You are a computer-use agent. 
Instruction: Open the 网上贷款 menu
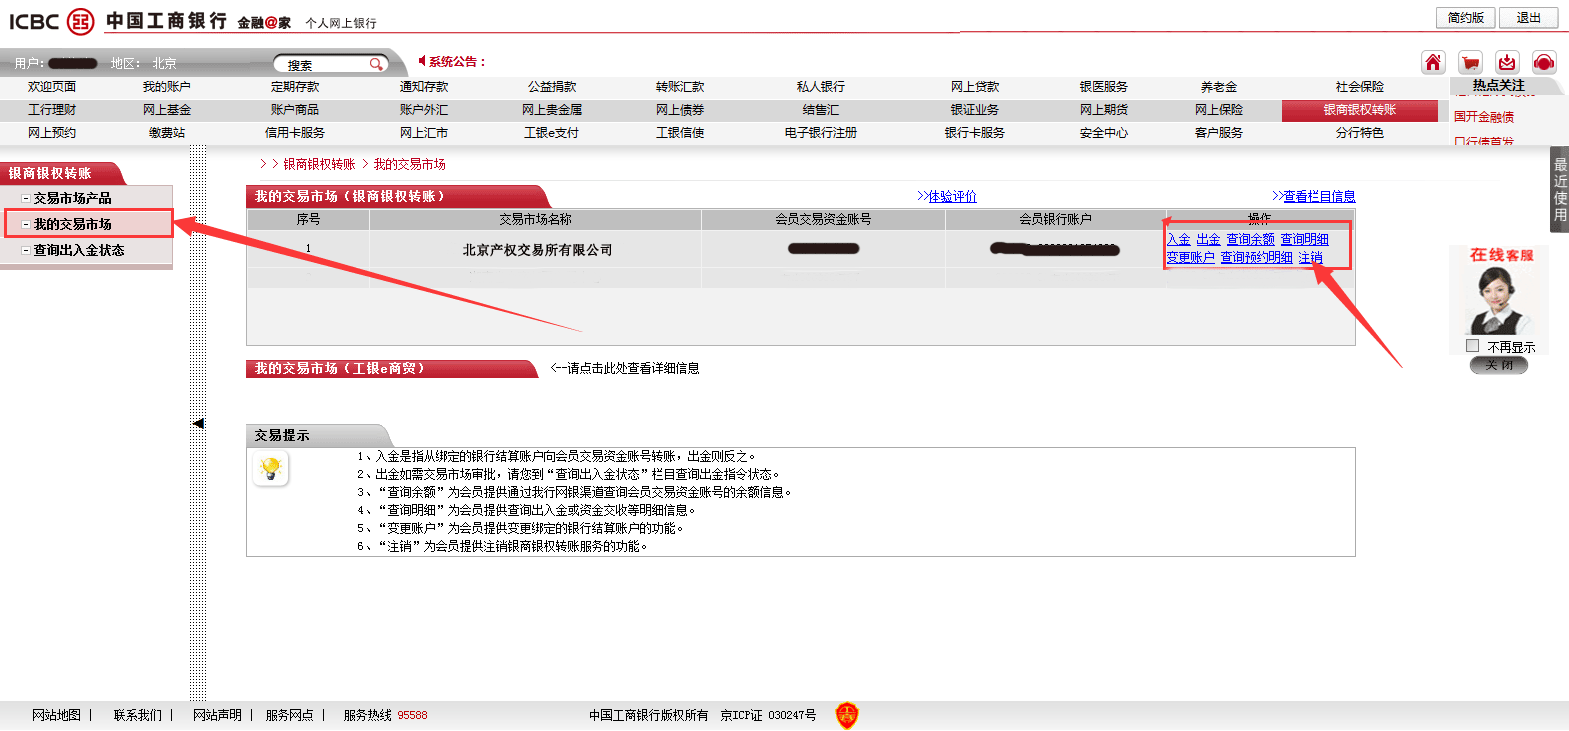[975, 87]
